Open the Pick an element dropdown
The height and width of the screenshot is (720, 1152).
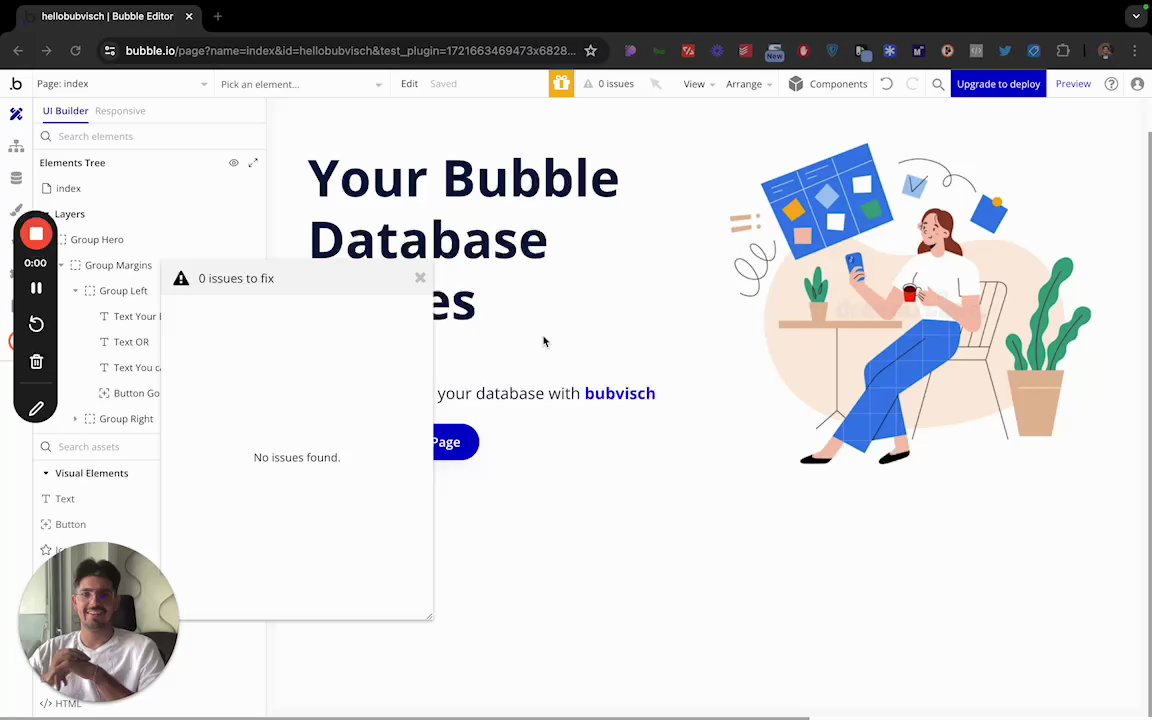point(301,84)
